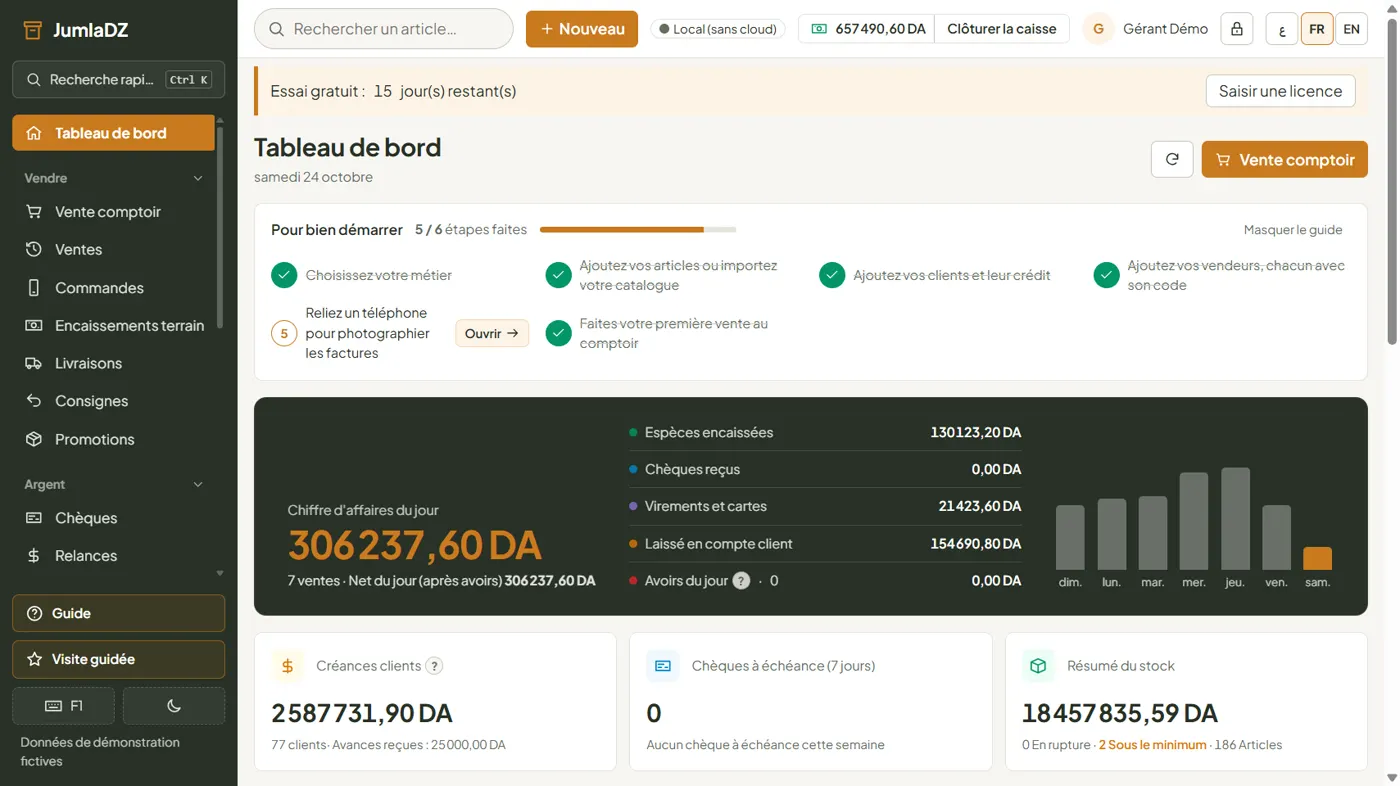Click user avatar G icon
The image size is (1400, 786).
[1098, 29]
